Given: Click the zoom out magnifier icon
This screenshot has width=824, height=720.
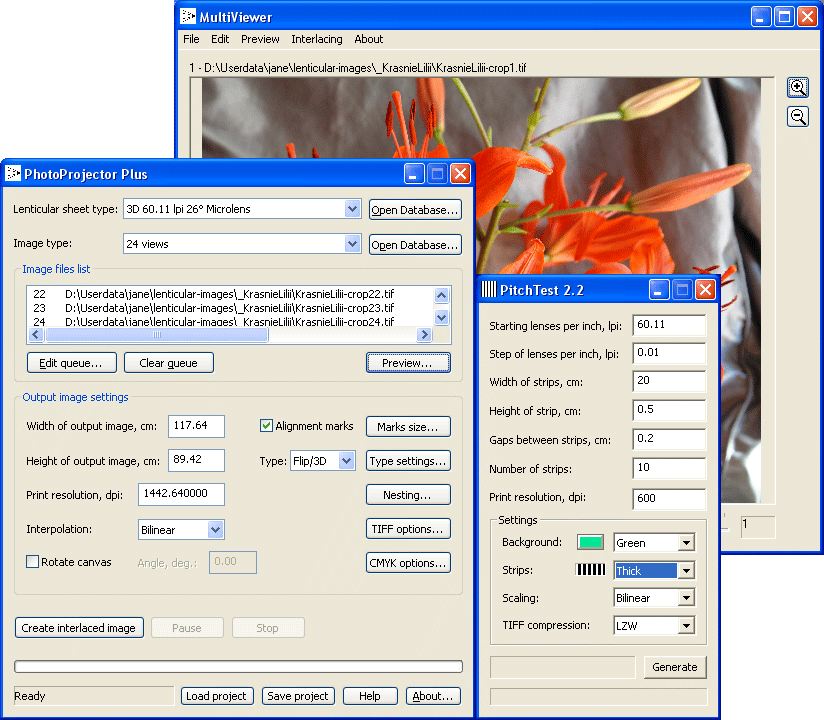Looking at the screenshot, I should coord(798,117).
